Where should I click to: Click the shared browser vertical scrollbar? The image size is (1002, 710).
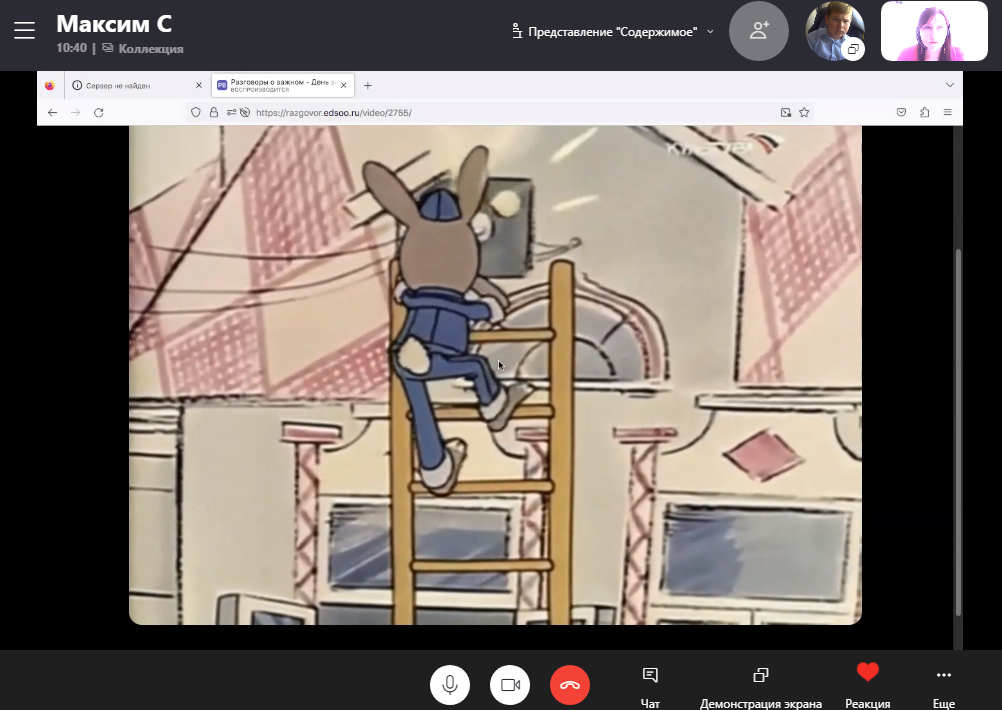click(x=957, y=433)
